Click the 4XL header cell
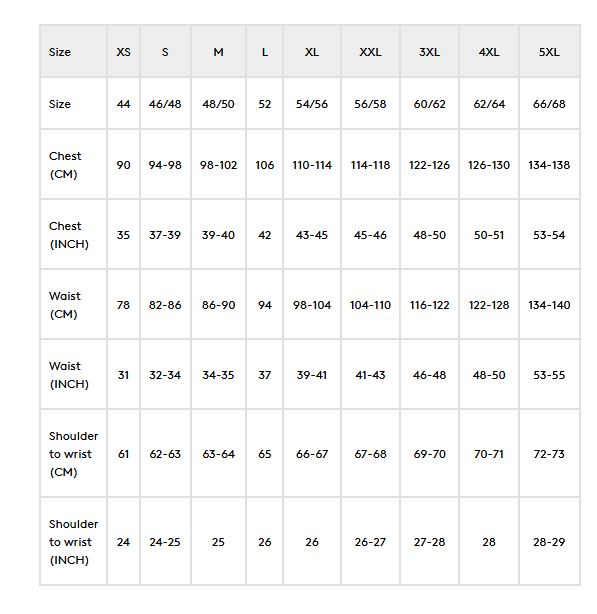This screenshot has width=597, height=614. [489, 52]
